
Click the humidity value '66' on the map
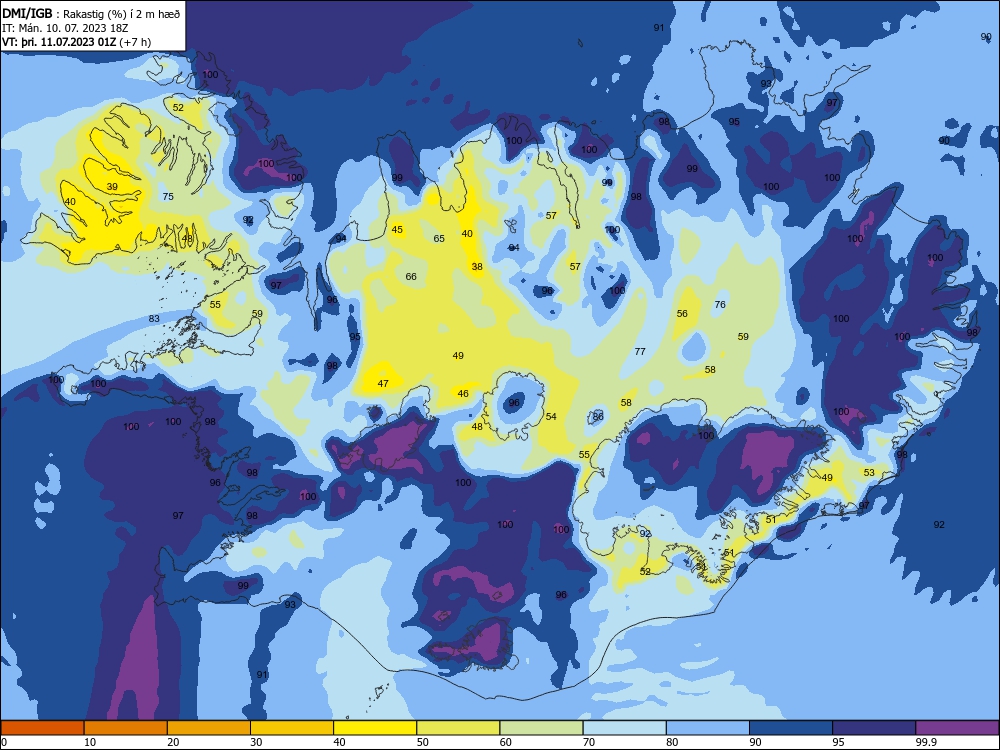coord(411,276)
